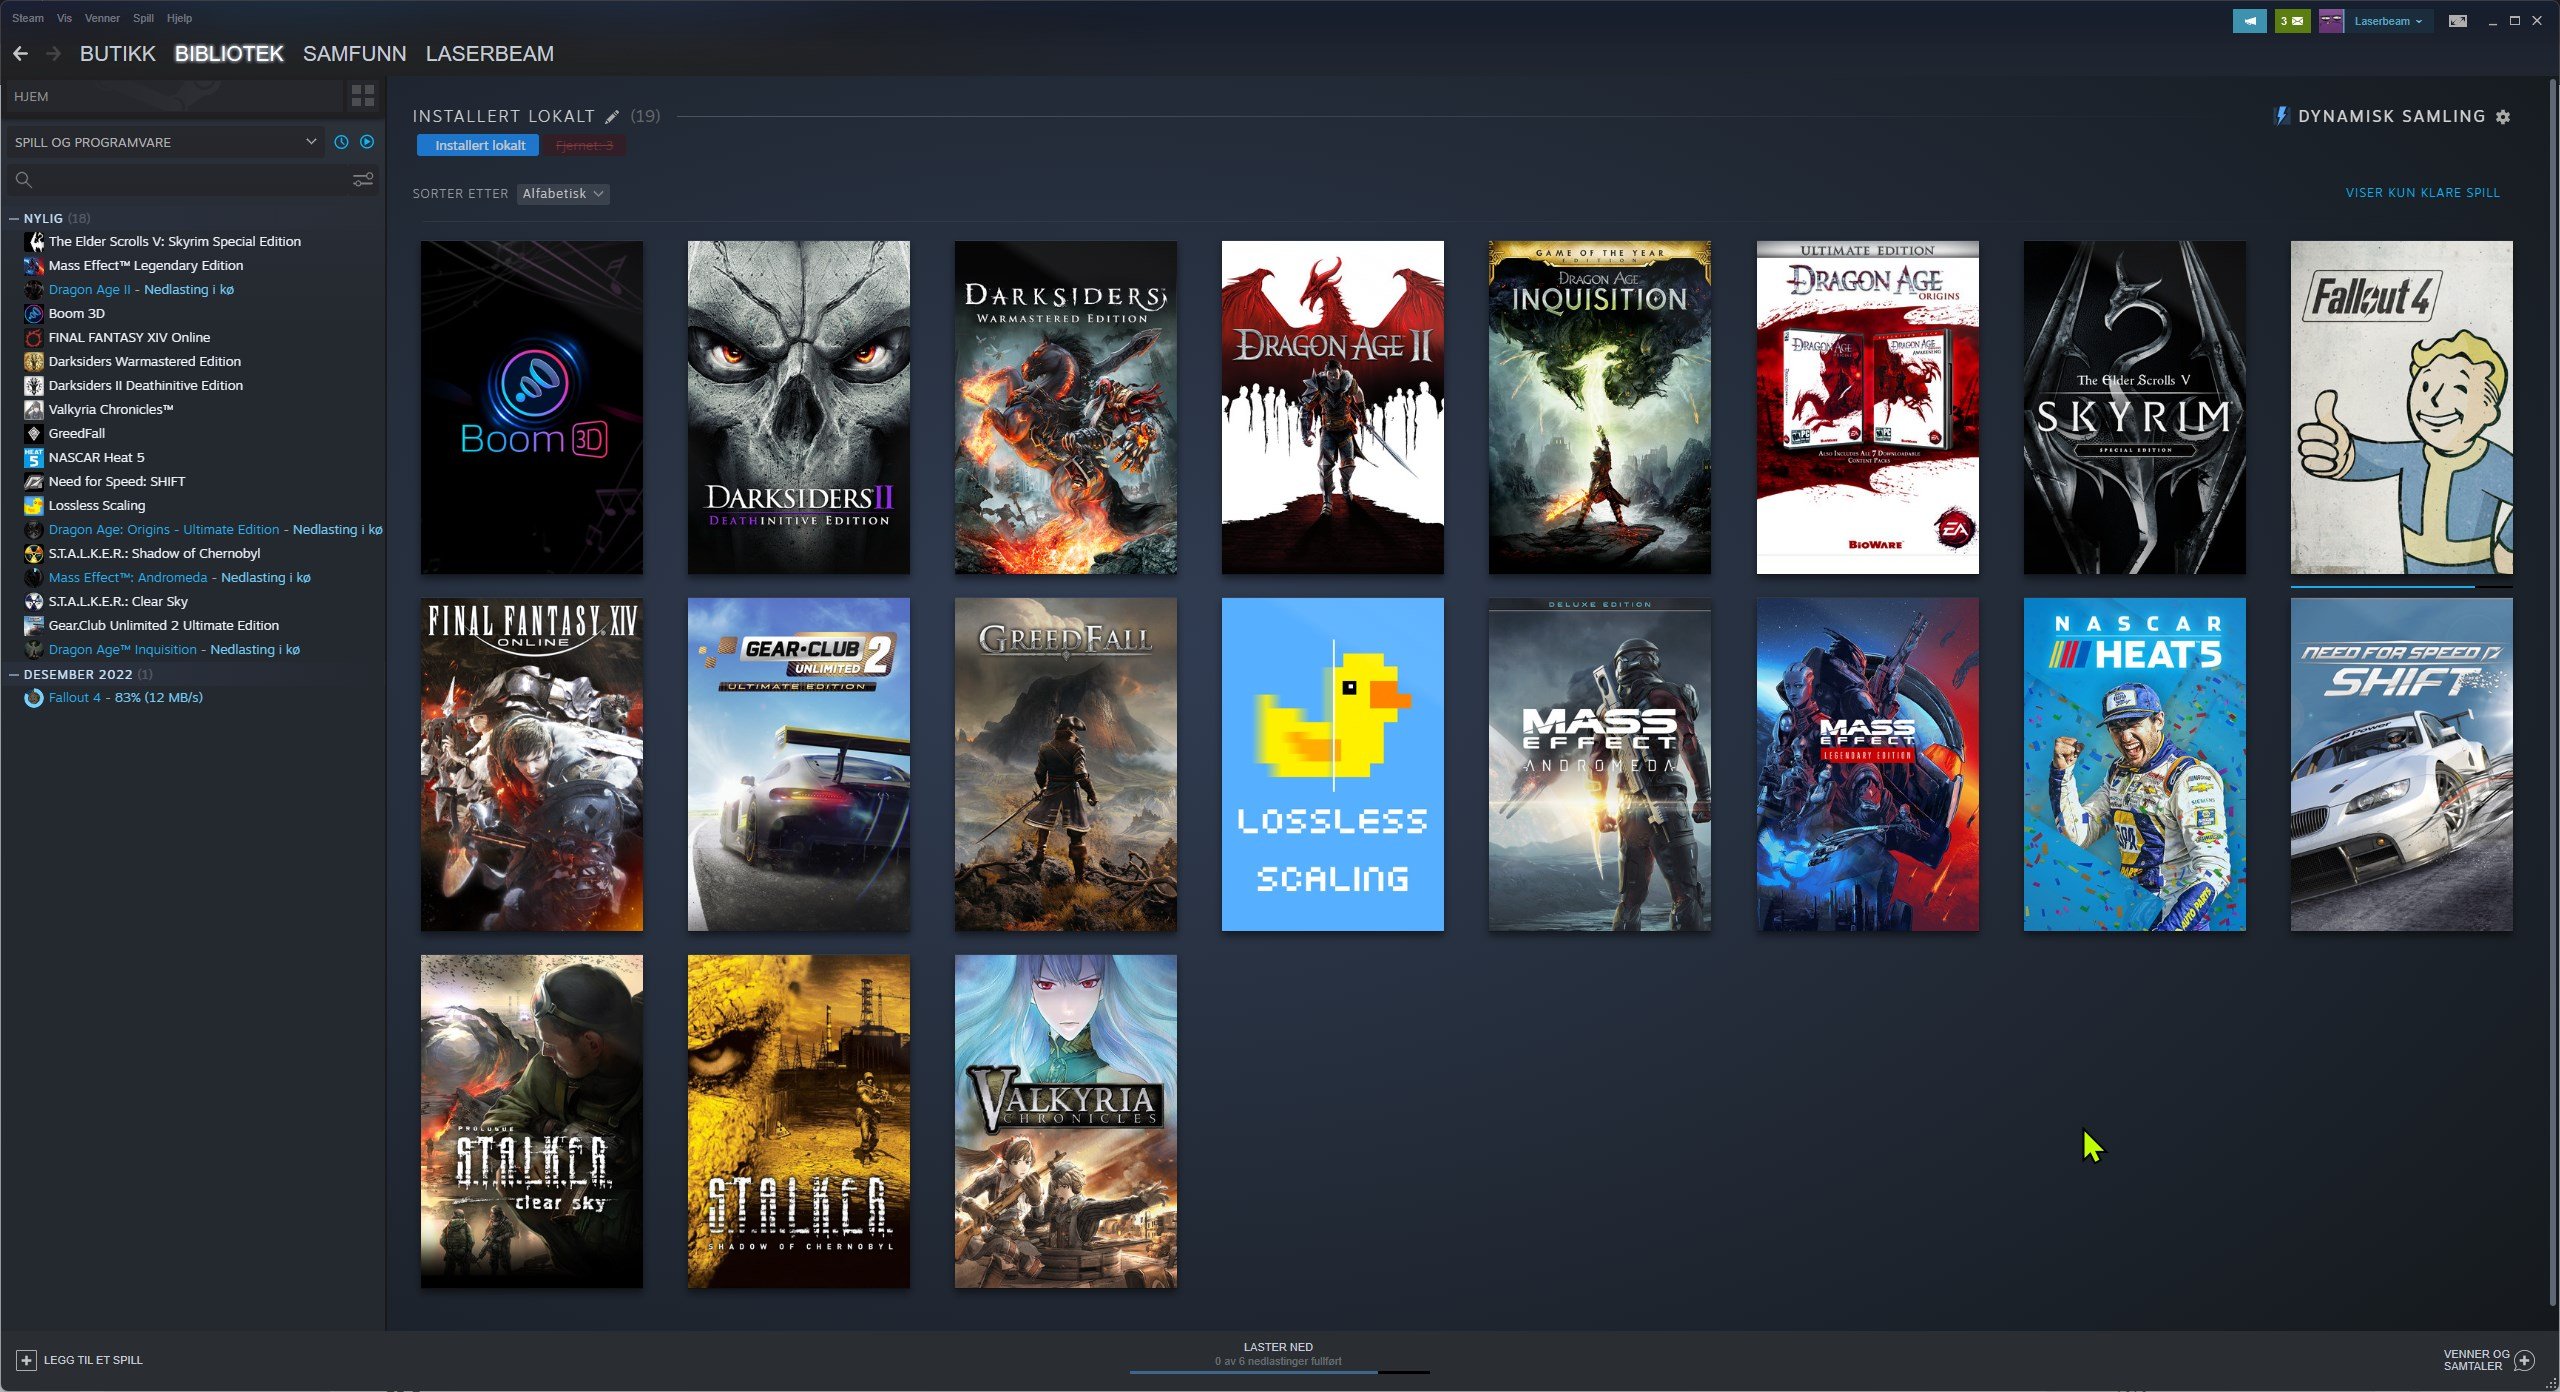Sort library by recent activity clock icon
This screenshot has width=2560, height=1392.
click(x=341, y=142)
